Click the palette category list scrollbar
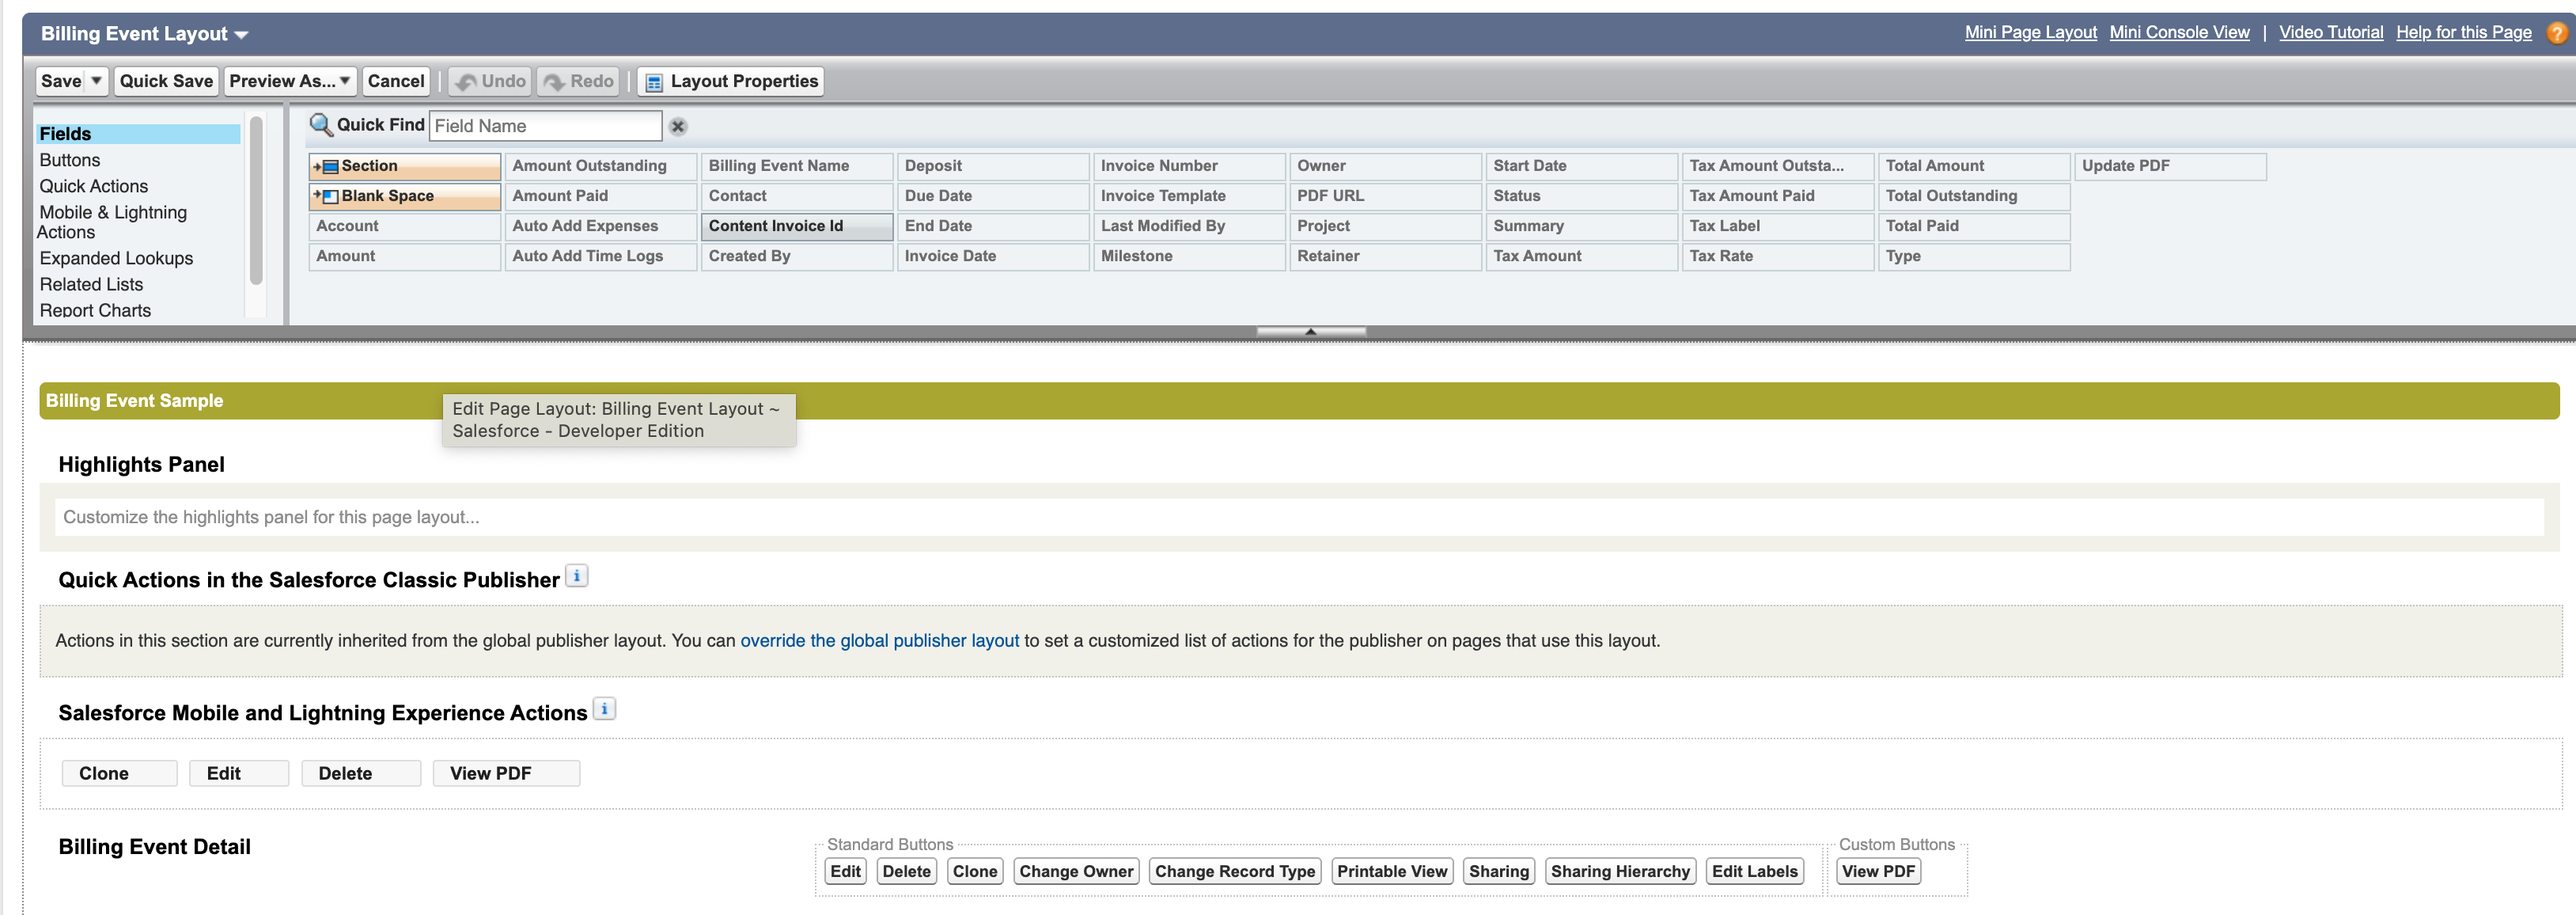Viewport: 2576px width, 915px height. point(256,200)
